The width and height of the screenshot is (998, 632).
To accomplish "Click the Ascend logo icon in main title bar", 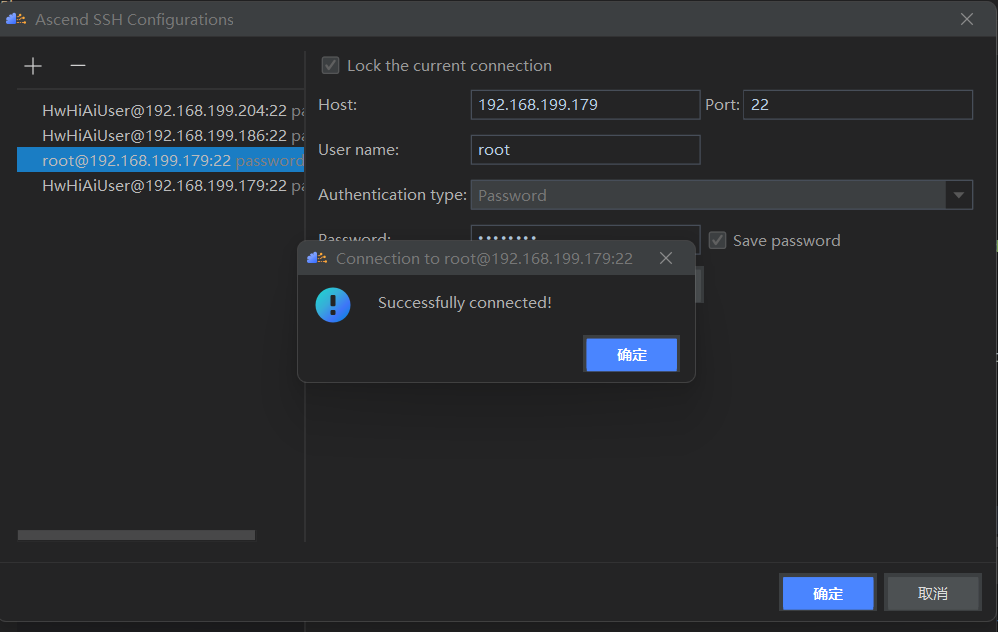I will pos(16,19).
